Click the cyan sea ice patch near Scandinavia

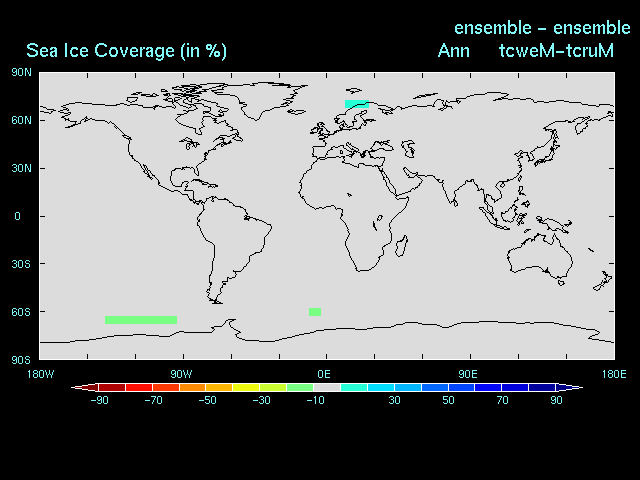356,103
